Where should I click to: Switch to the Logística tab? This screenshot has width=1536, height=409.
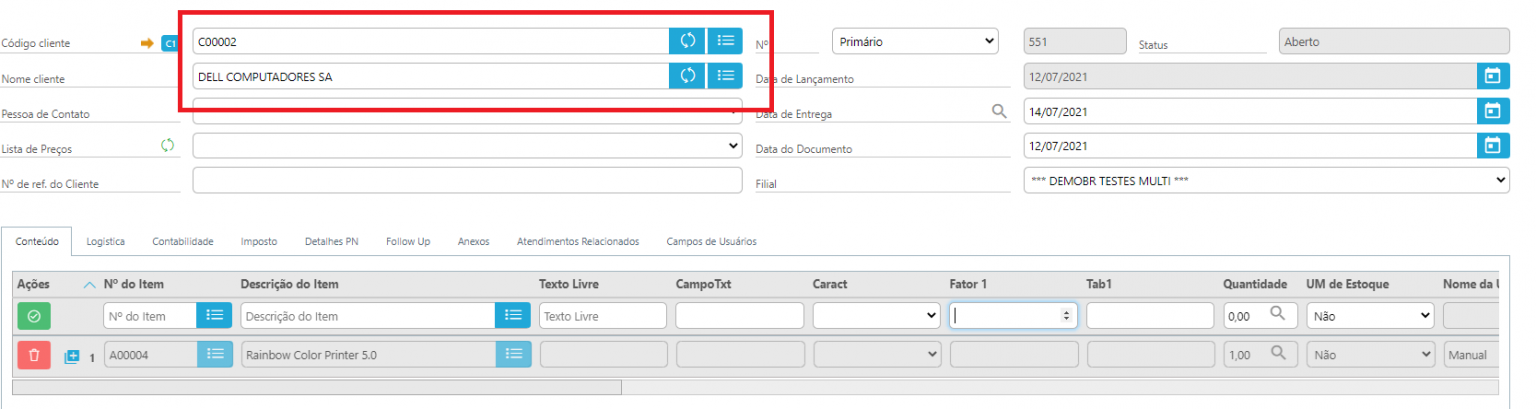[x=105, y=241]
